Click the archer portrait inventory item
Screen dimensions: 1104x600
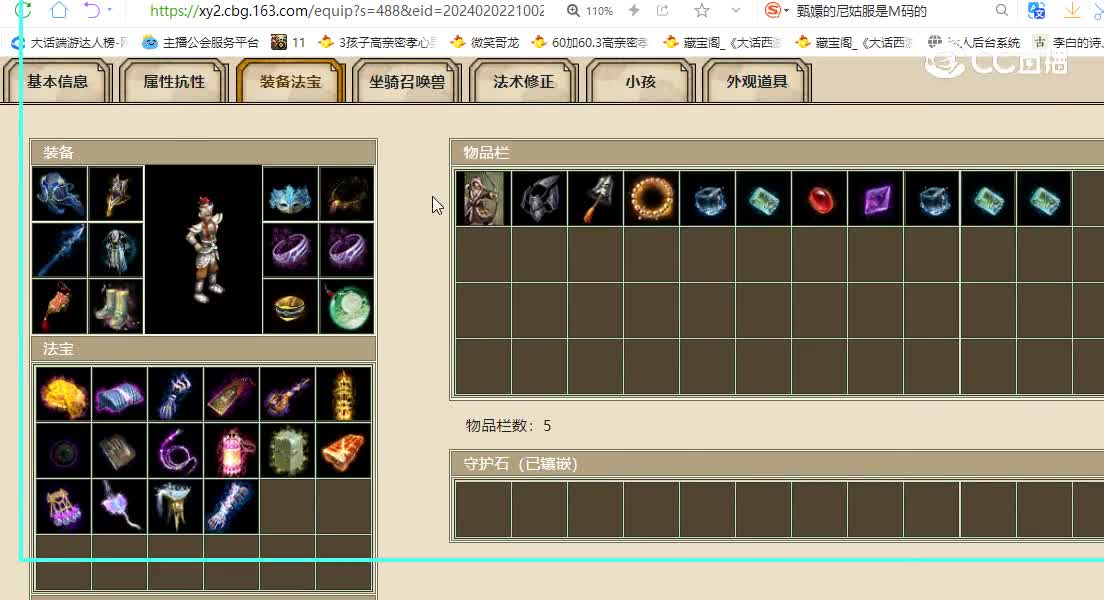483,199
